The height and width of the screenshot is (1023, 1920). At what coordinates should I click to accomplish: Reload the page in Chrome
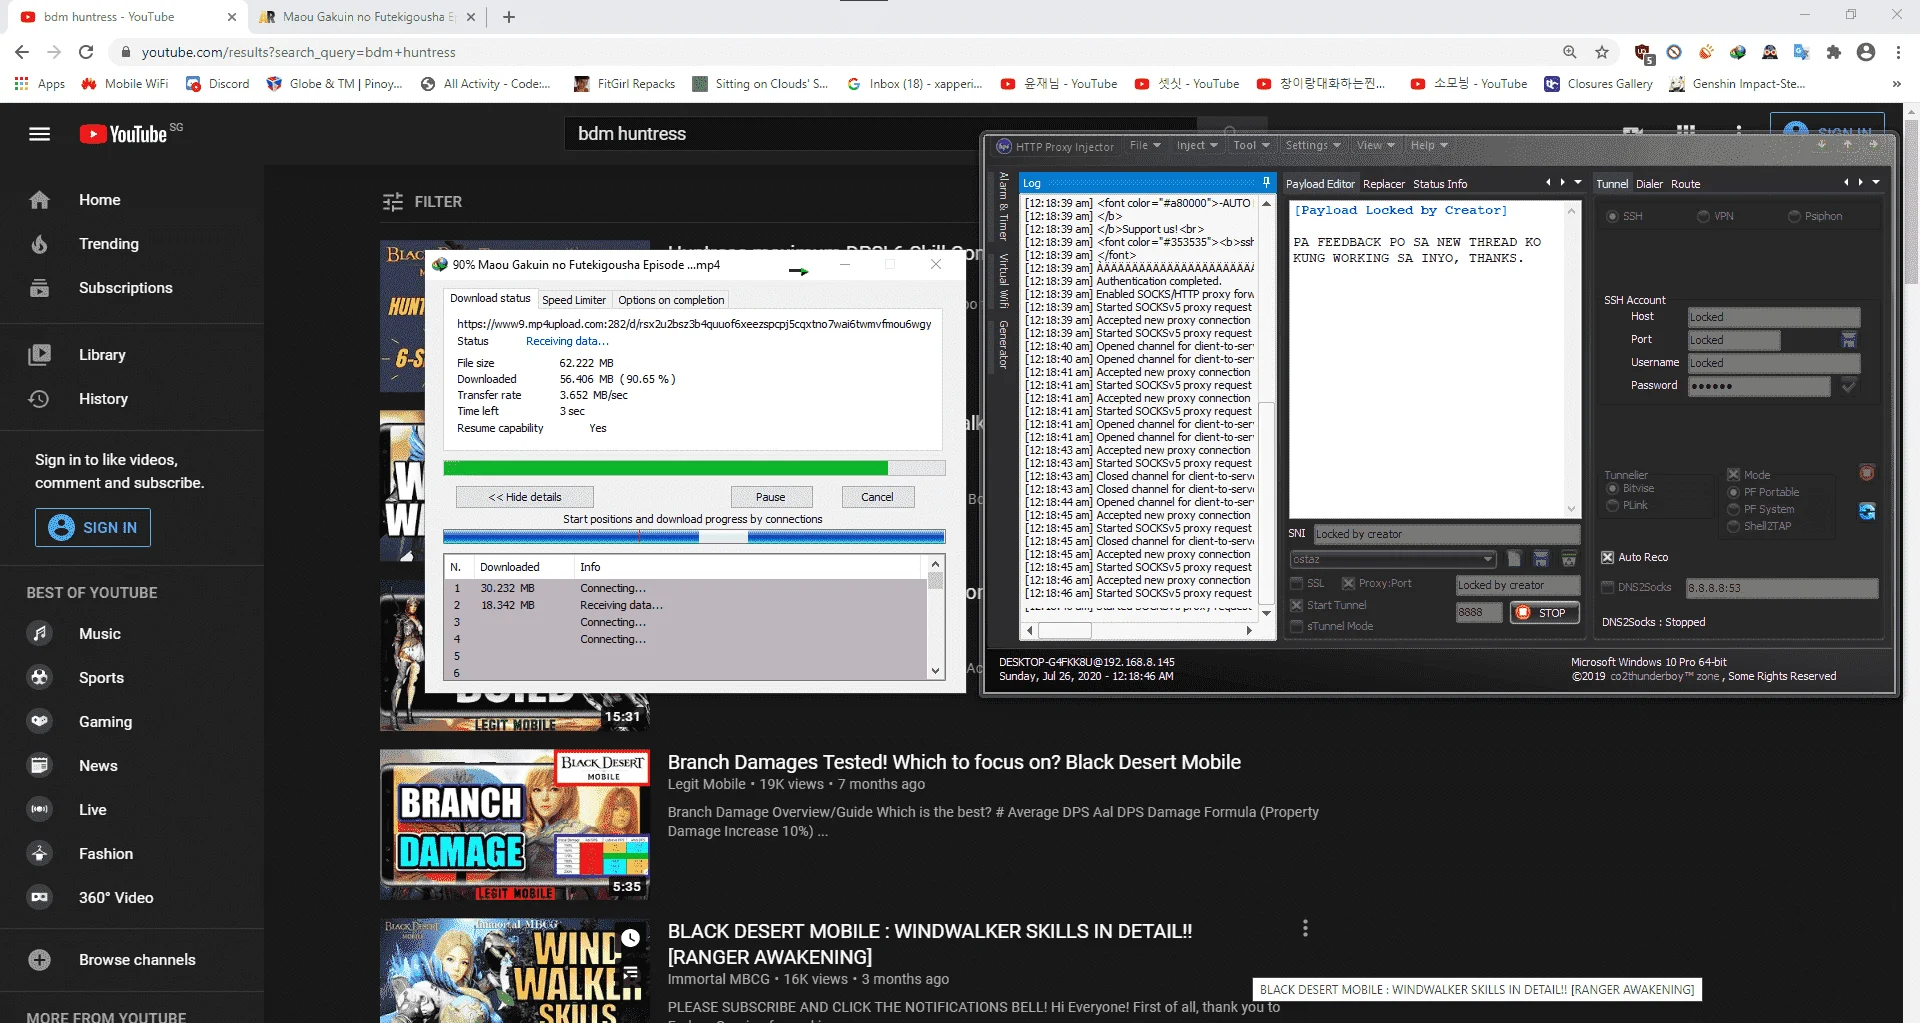[x=86, y=52]
